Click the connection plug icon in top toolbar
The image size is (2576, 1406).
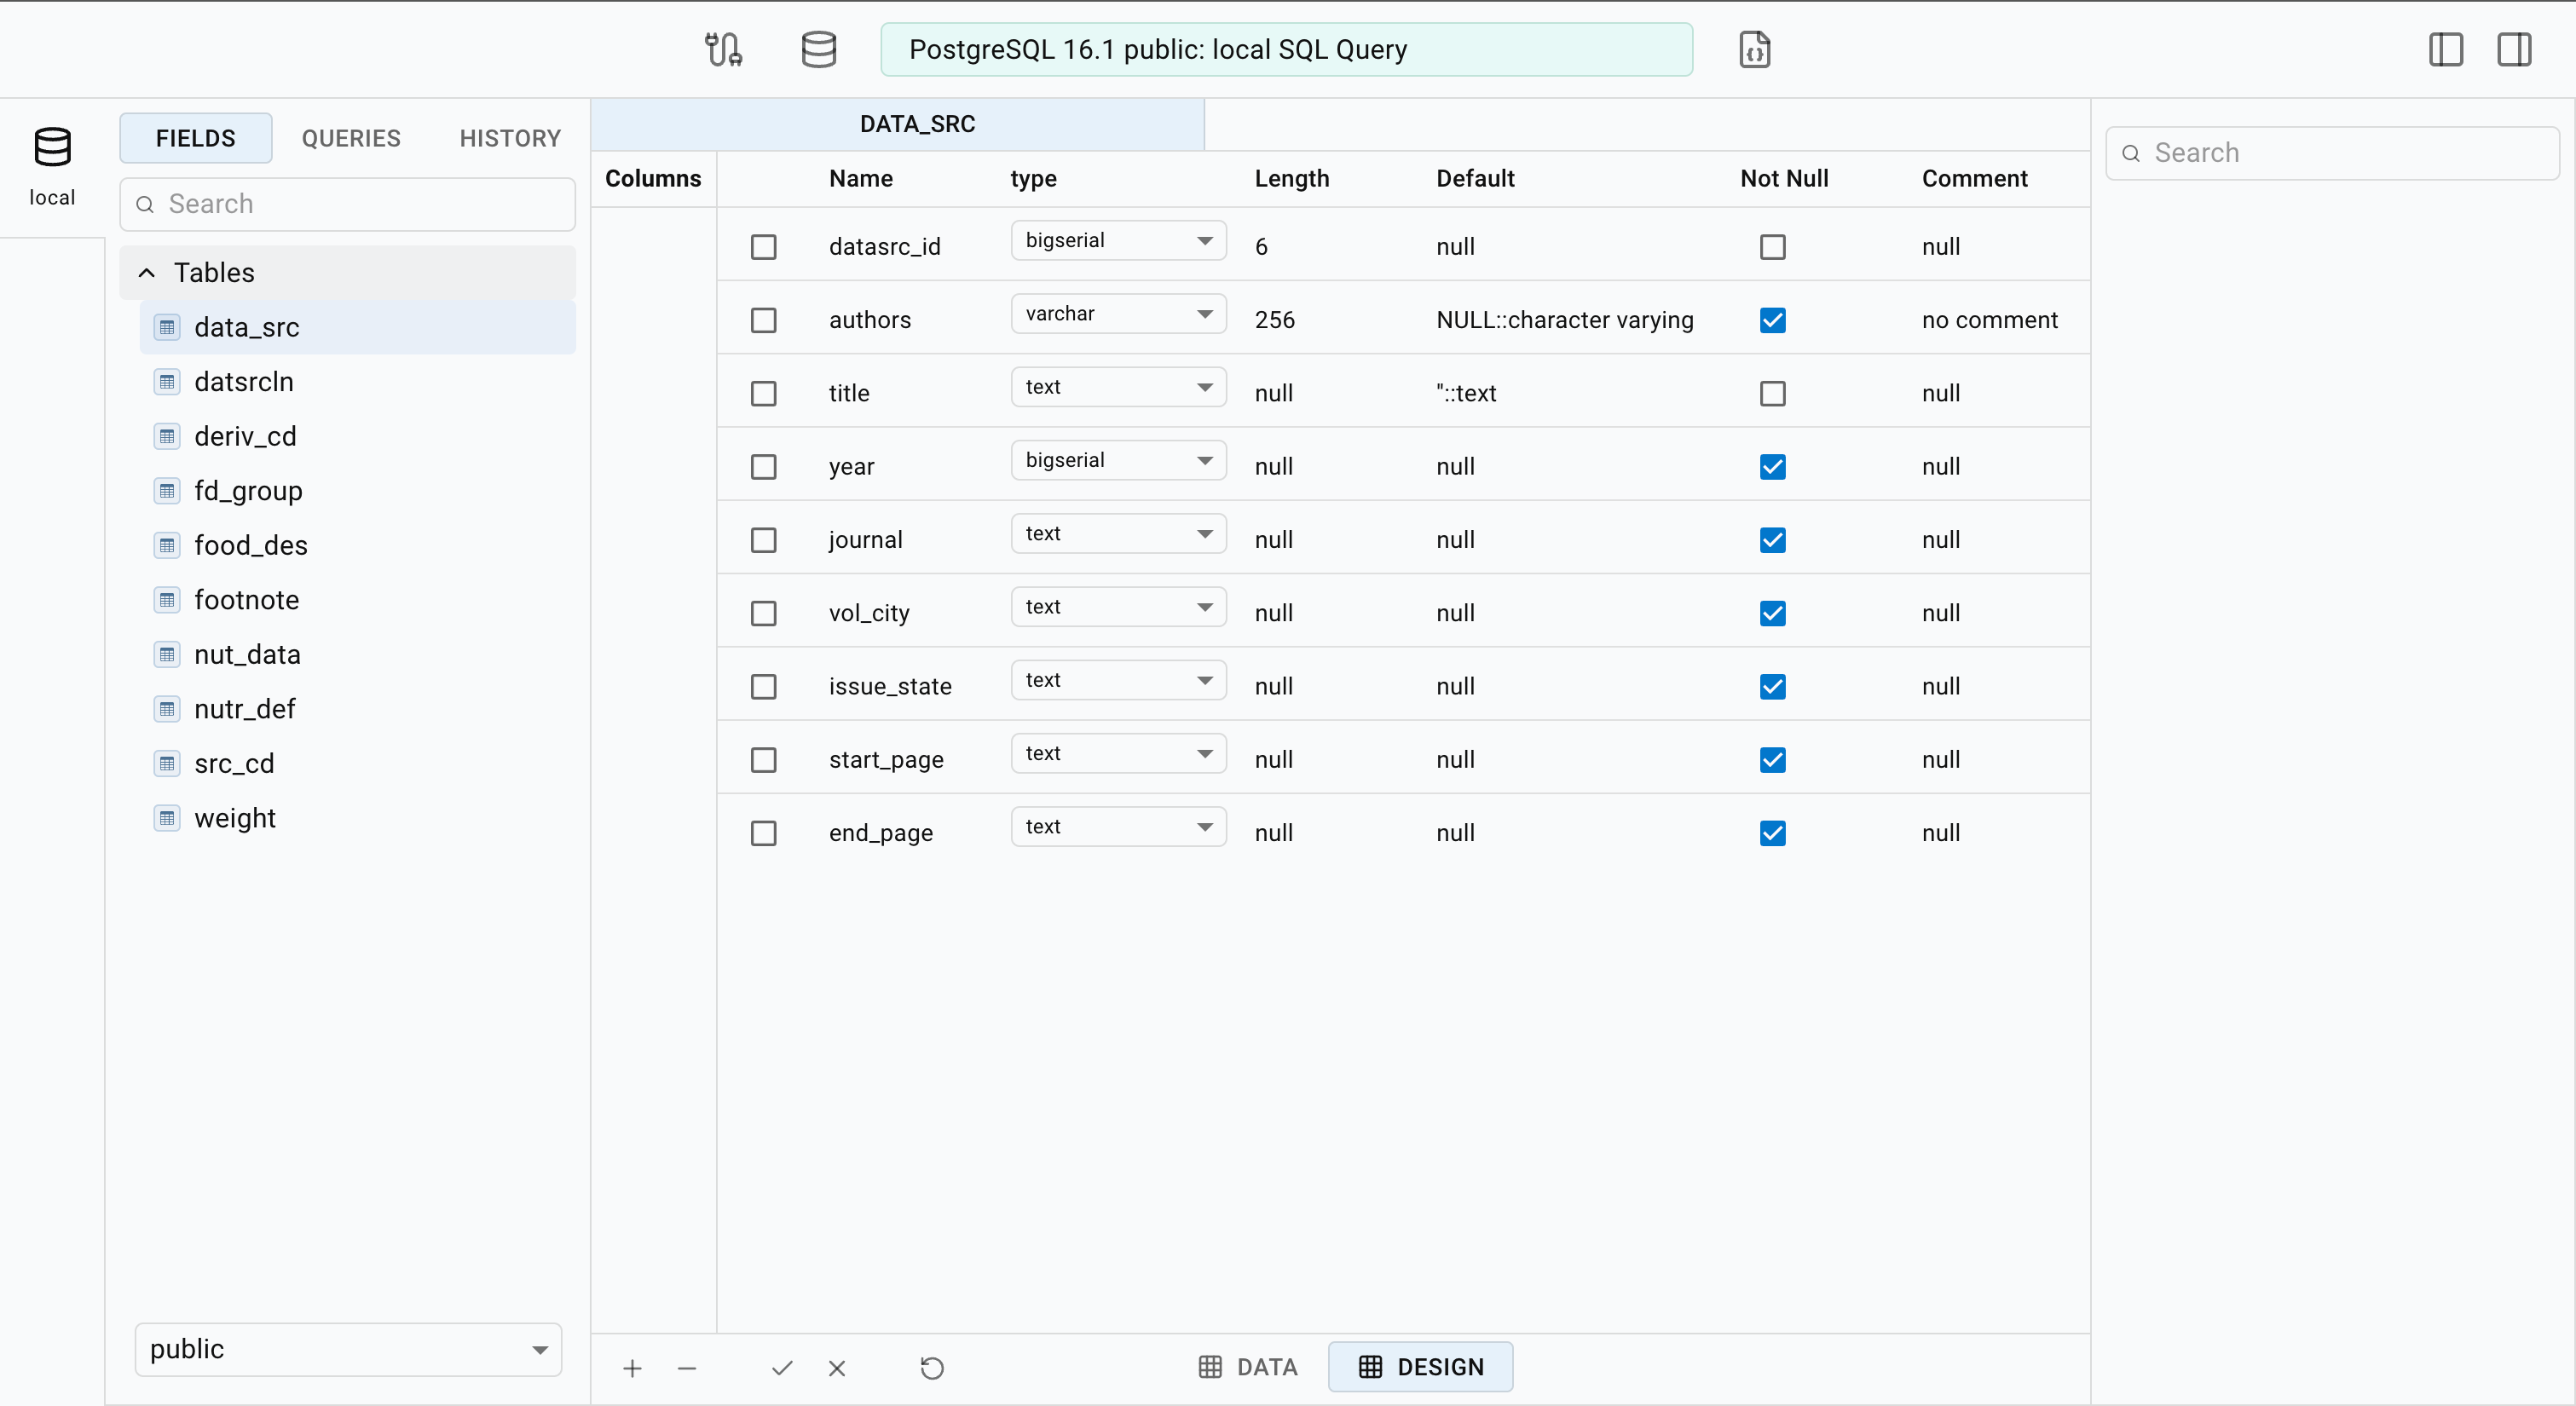(x=723, y=49)
